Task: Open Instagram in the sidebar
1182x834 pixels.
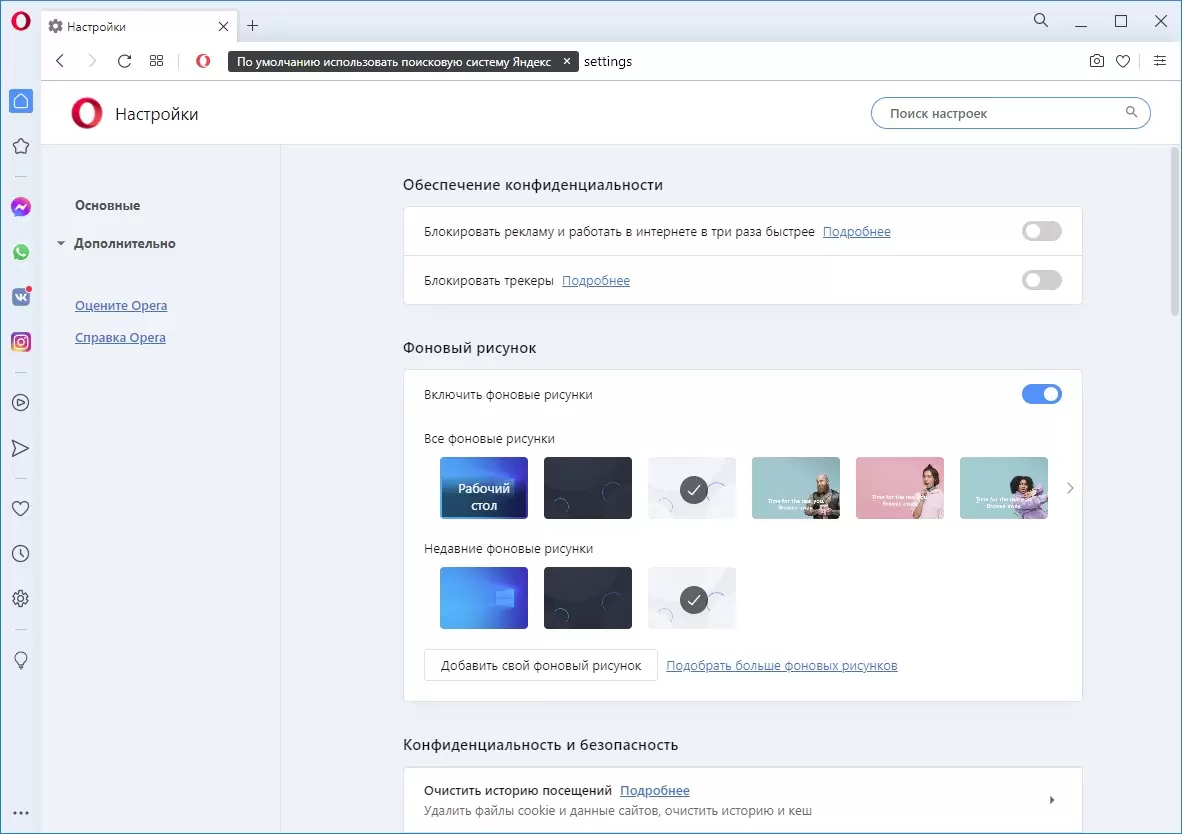Action: tap(20, 342)
